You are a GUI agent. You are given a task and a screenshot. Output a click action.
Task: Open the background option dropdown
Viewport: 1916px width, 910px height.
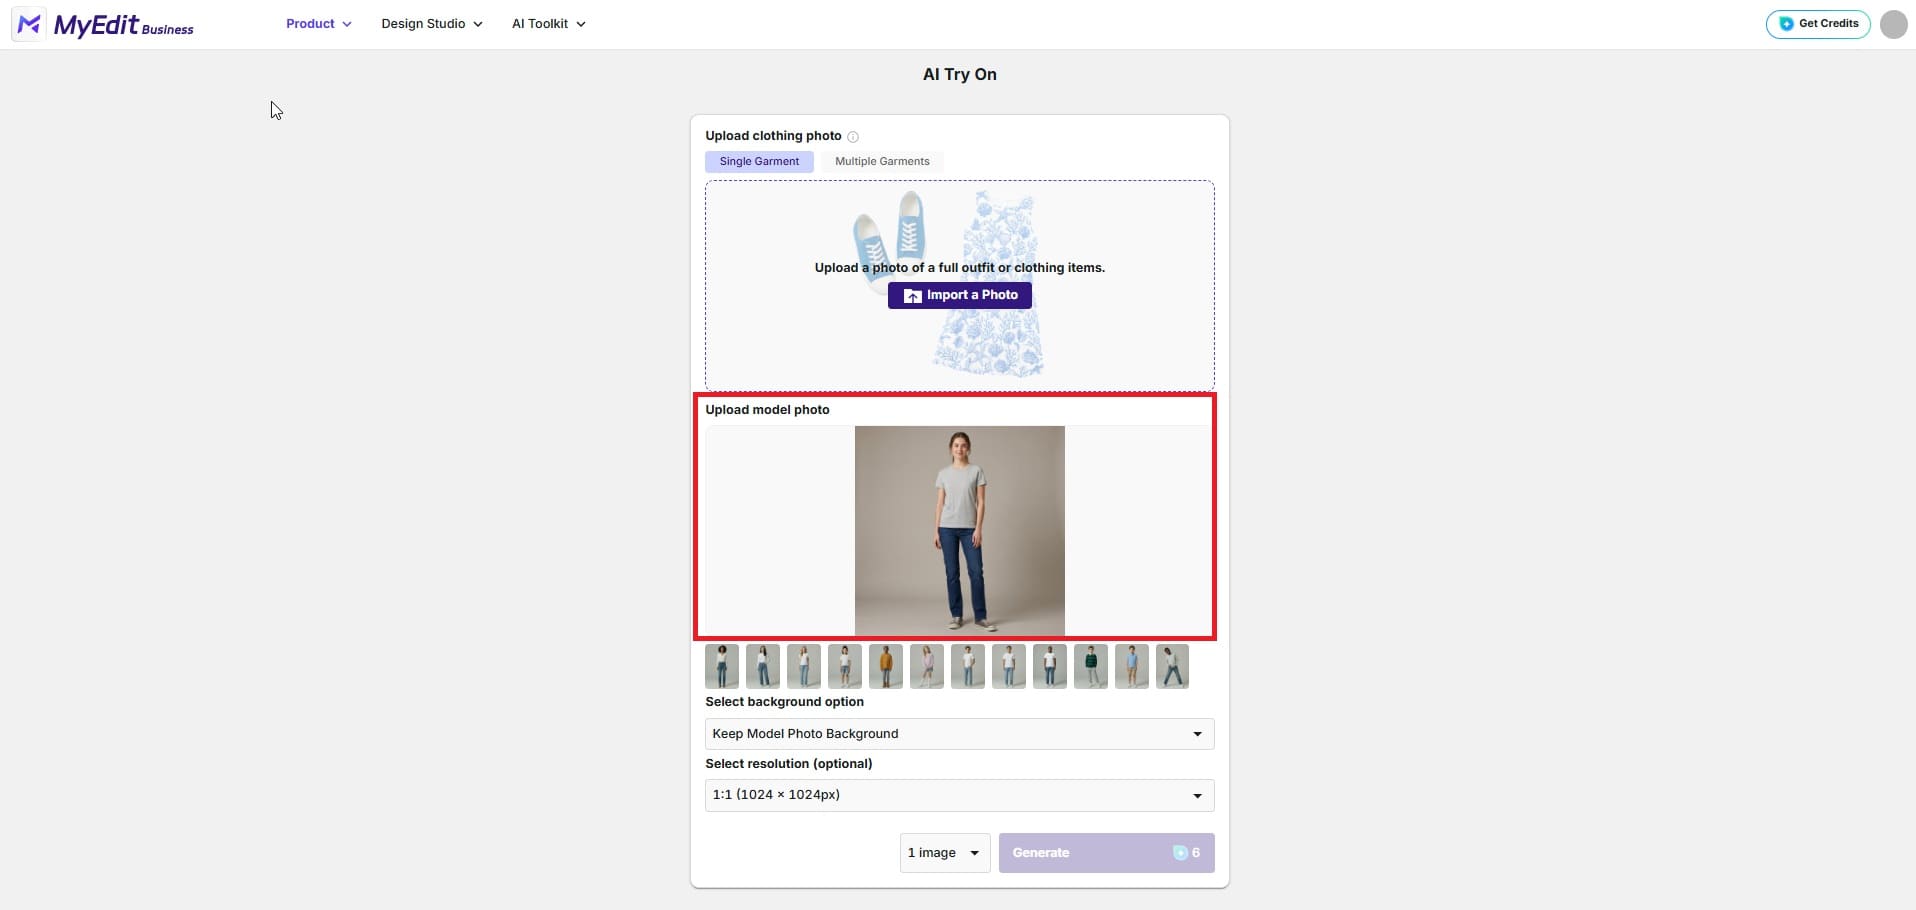(x=958, y=733)
